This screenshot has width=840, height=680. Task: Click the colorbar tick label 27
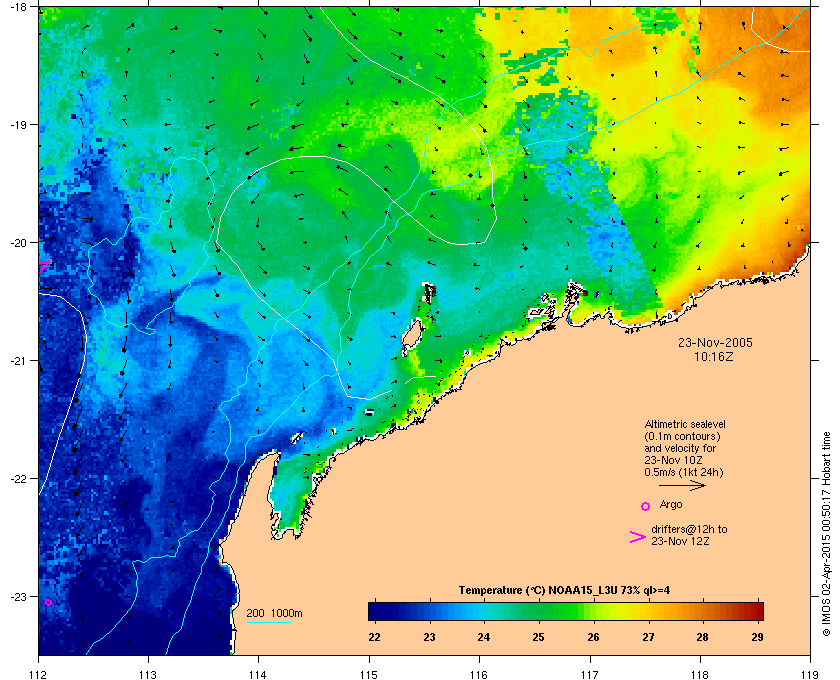click(x=648, y=637)
